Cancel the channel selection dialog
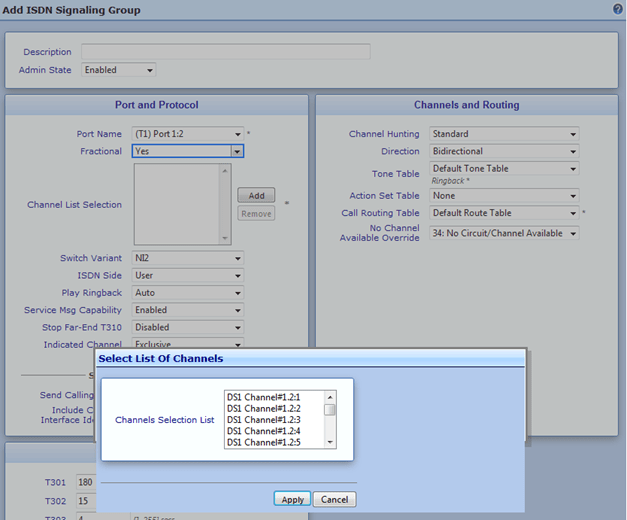Viewport: 627px width, 520px height. pos(334,499)
